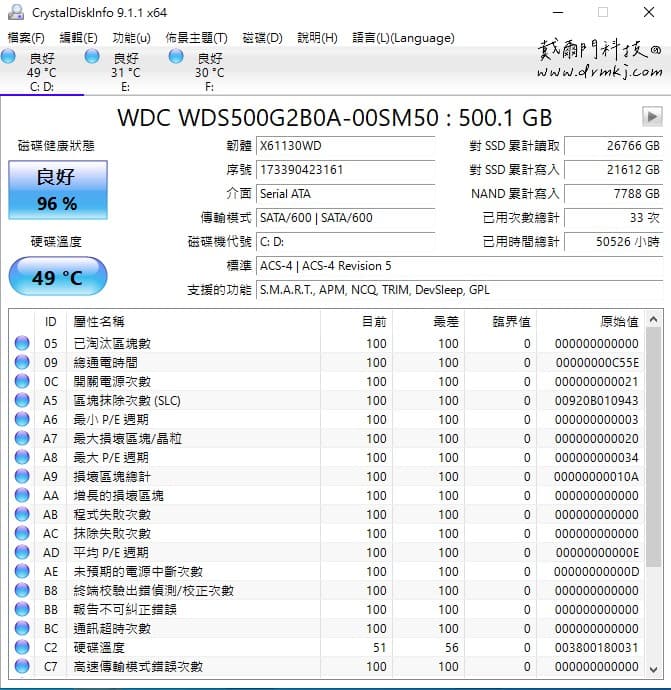
Task: Select the 未預期的電源中斷次數 attribute name
Action: [x=138, y=571]
